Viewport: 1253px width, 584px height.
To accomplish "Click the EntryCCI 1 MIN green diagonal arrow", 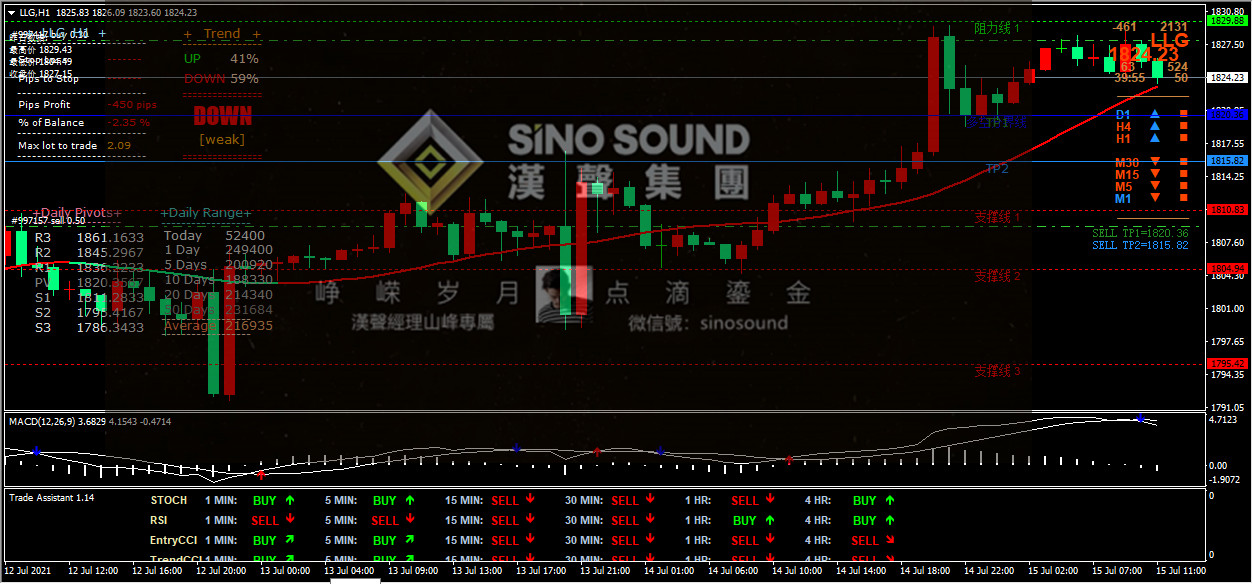I will tap(290, 540).
